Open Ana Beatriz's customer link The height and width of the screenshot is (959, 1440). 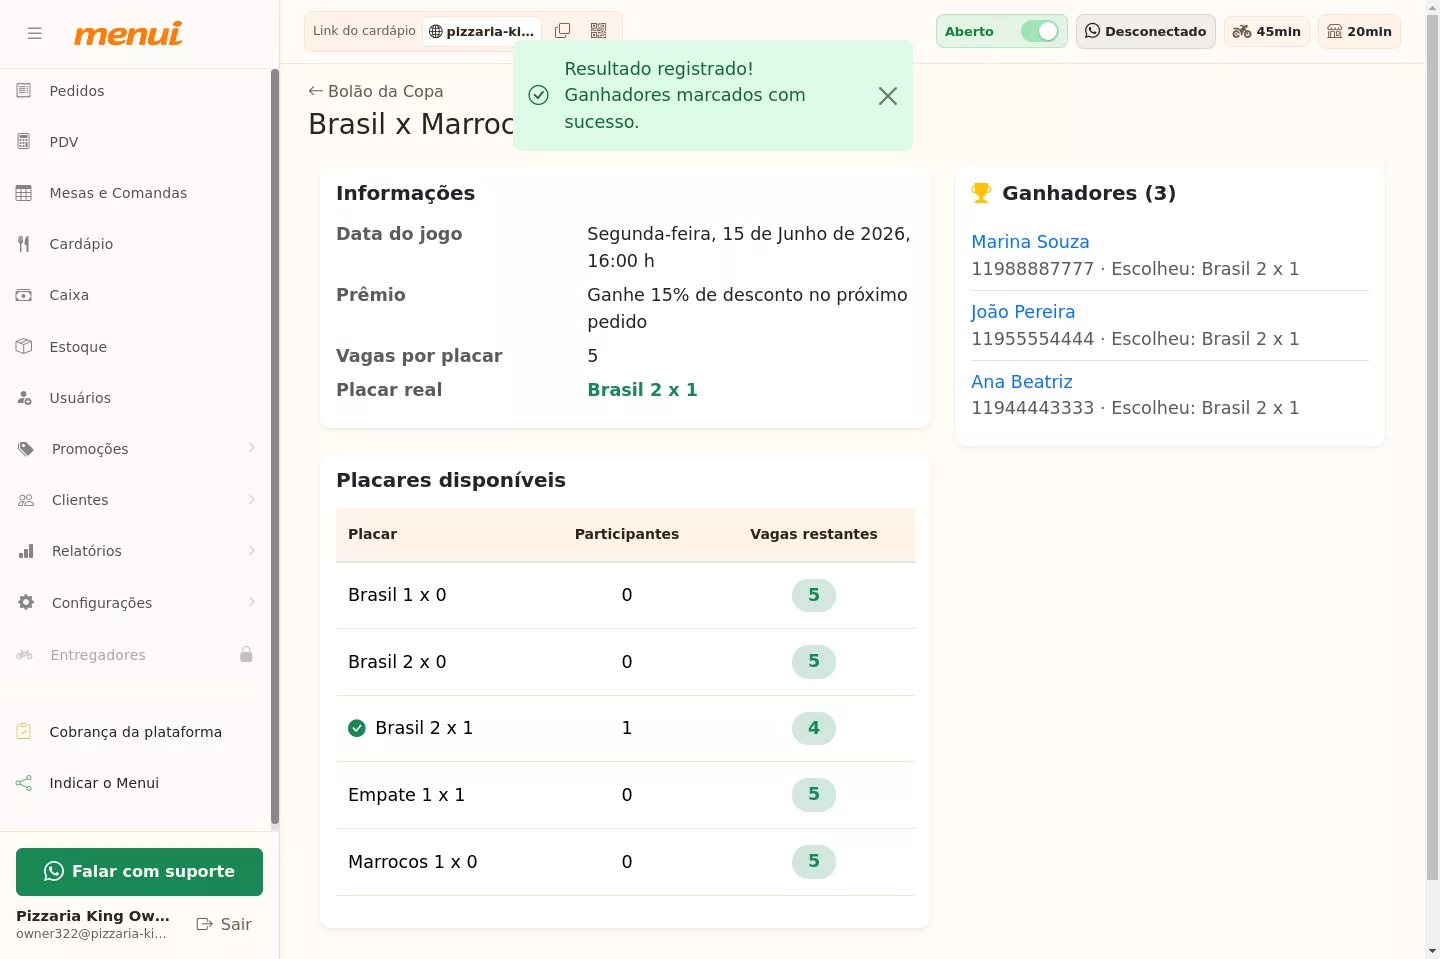(x=1022, y=382)
